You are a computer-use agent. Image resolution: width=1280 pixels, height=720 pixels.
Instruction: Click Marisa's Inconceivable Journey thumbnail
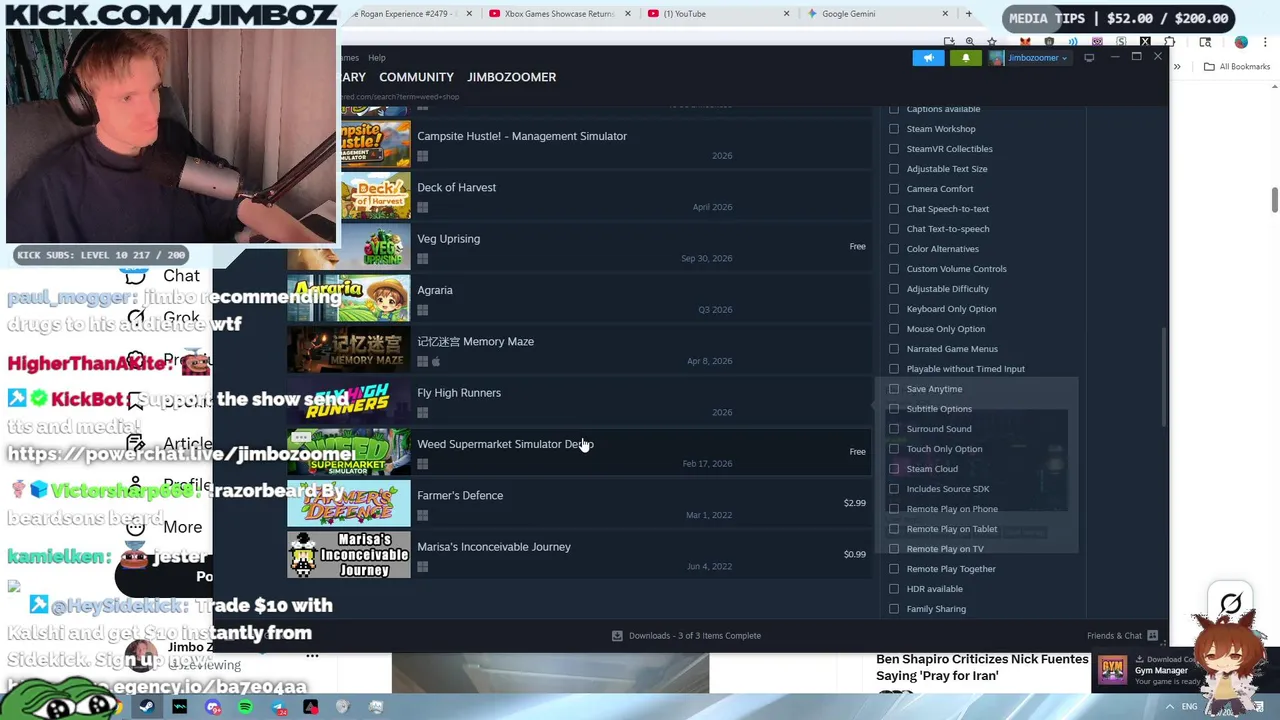[x=349, y=555]
